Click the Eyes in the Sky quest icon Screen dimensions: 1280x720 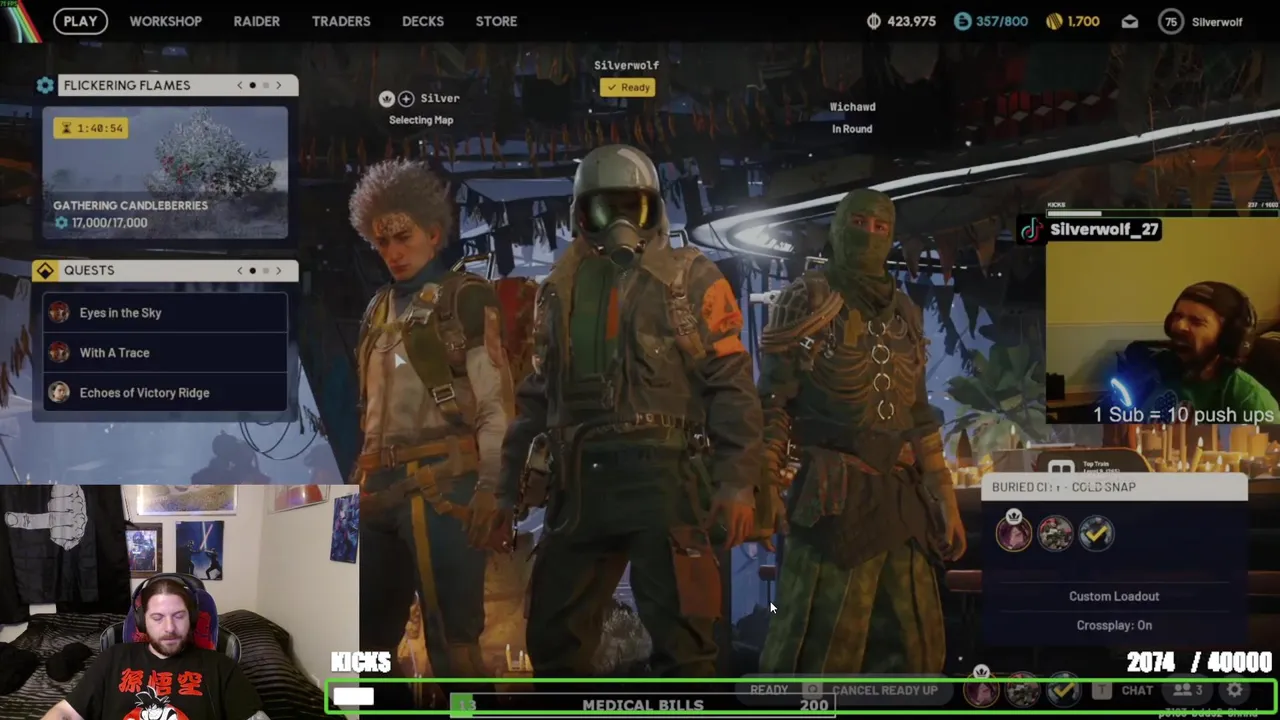(x=59, y=313)
